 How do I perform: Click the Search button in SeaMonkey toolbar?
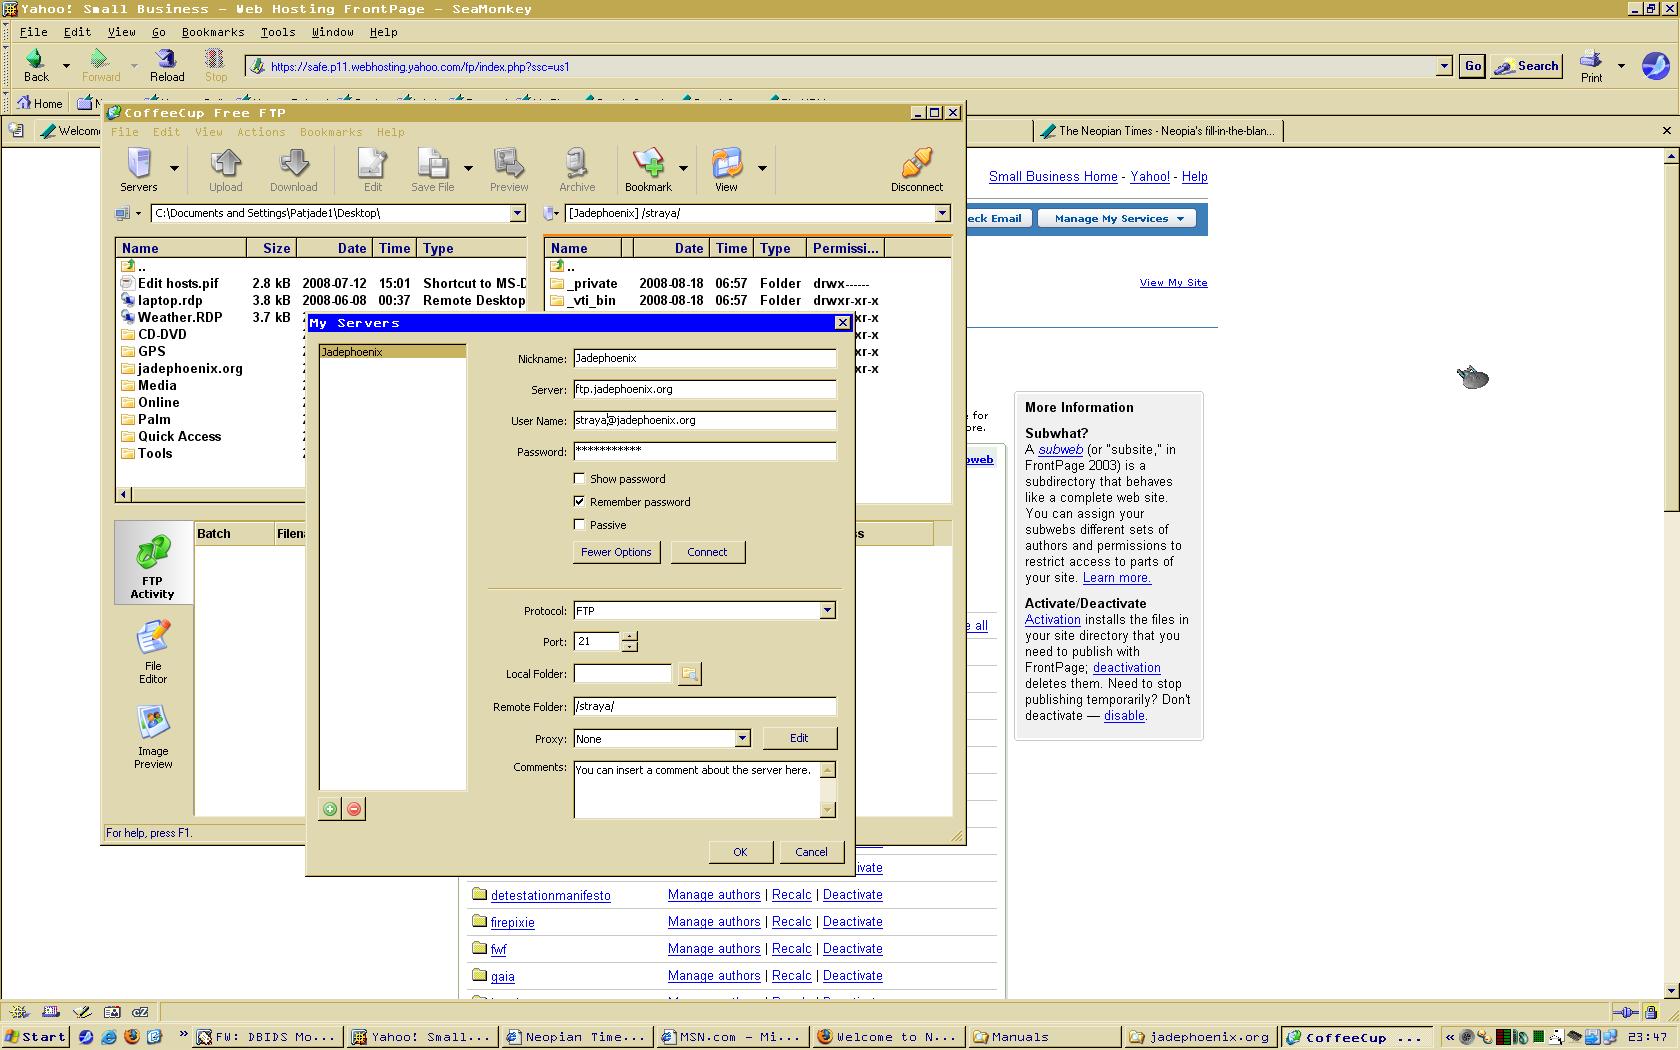coord(1527,66)
